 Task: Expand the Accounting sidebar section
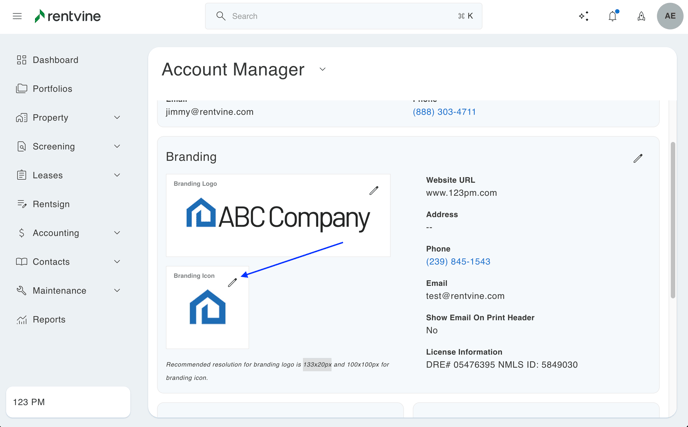117,233
